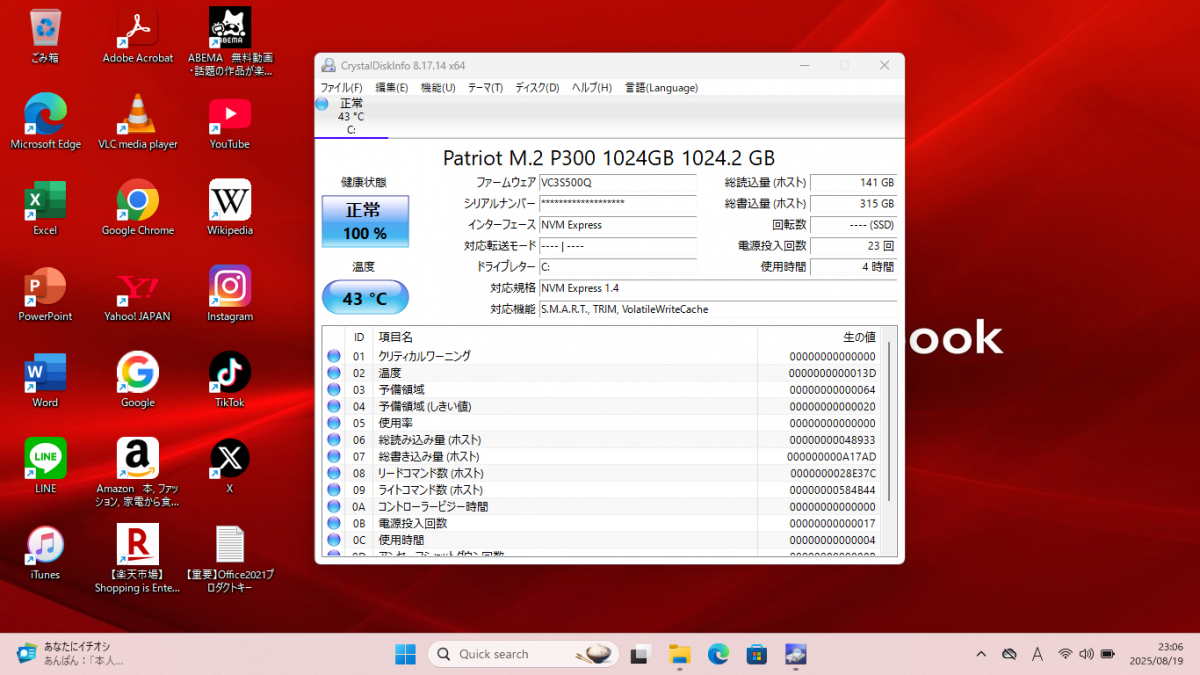The height and width of the screenshot is (675, 1200).
Task: Click the X desktop shortcut
Action: 230,466
